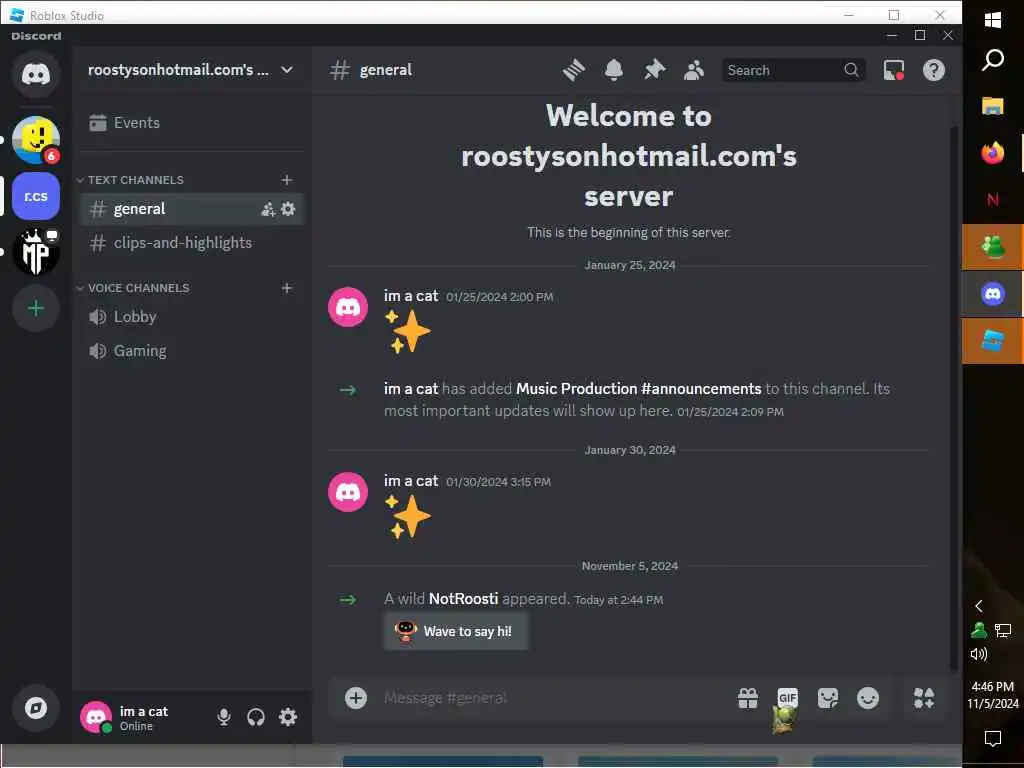Open Windows taskbar search
1024x768 pixels.
point(993,60)
